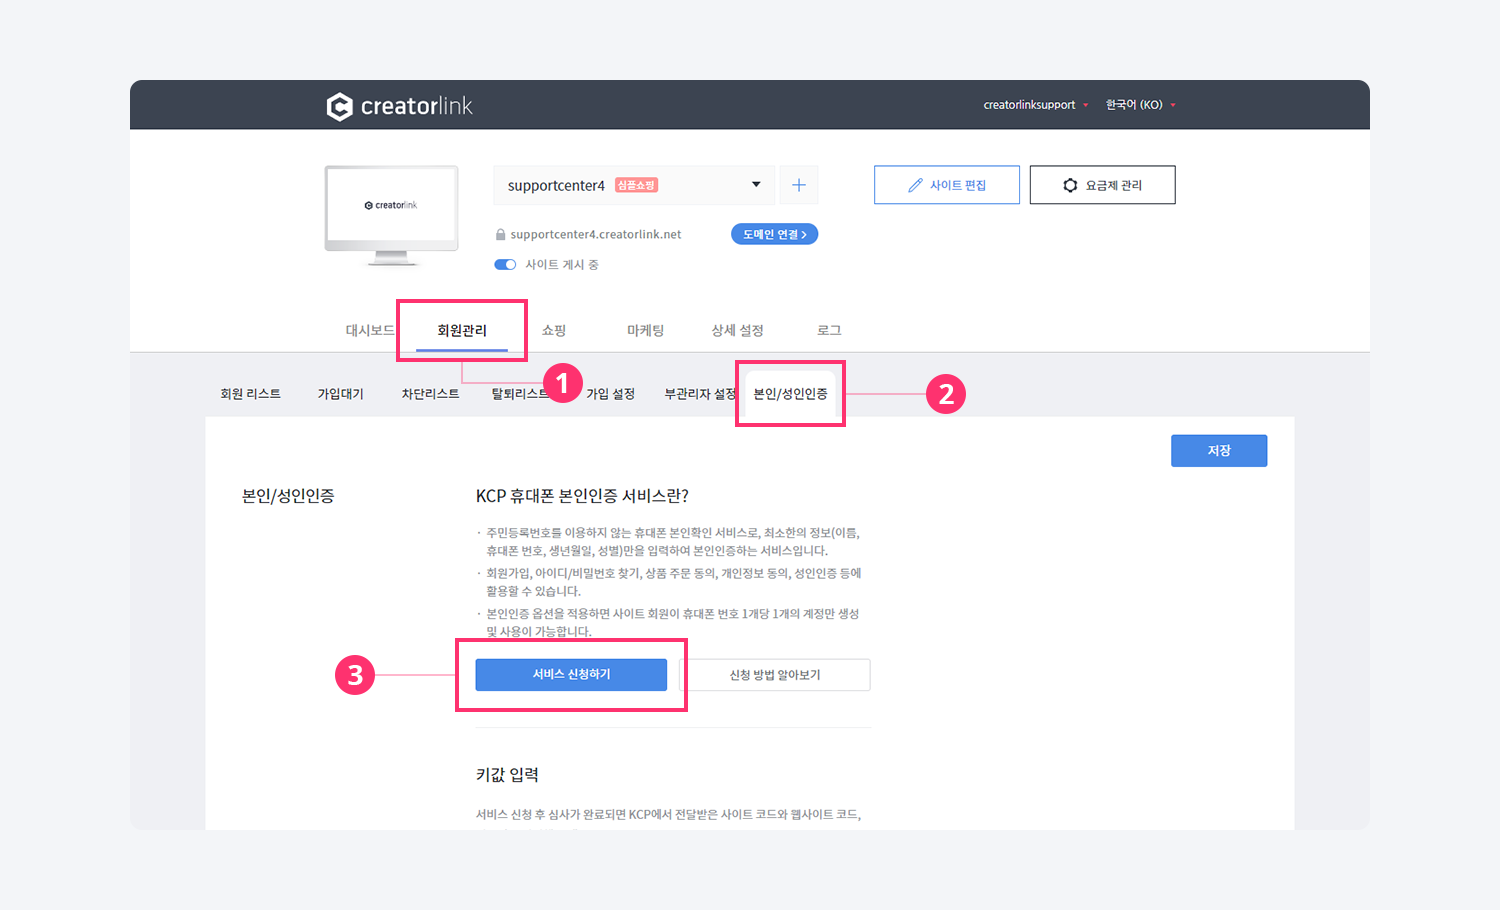Switch to the 회원관리 tab
This screenshot has width=1500, height=910.
[x=462, y=331]
